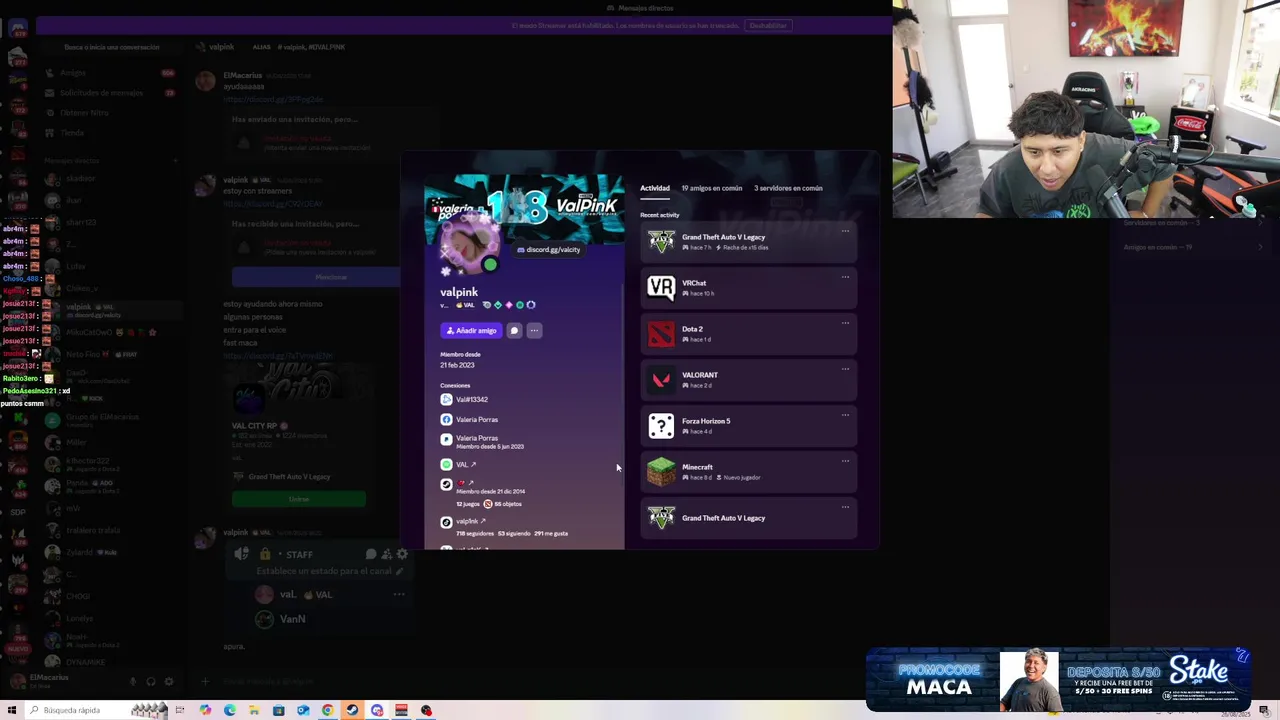Open Microsoft Store from the taskbar

pos(278,710)
